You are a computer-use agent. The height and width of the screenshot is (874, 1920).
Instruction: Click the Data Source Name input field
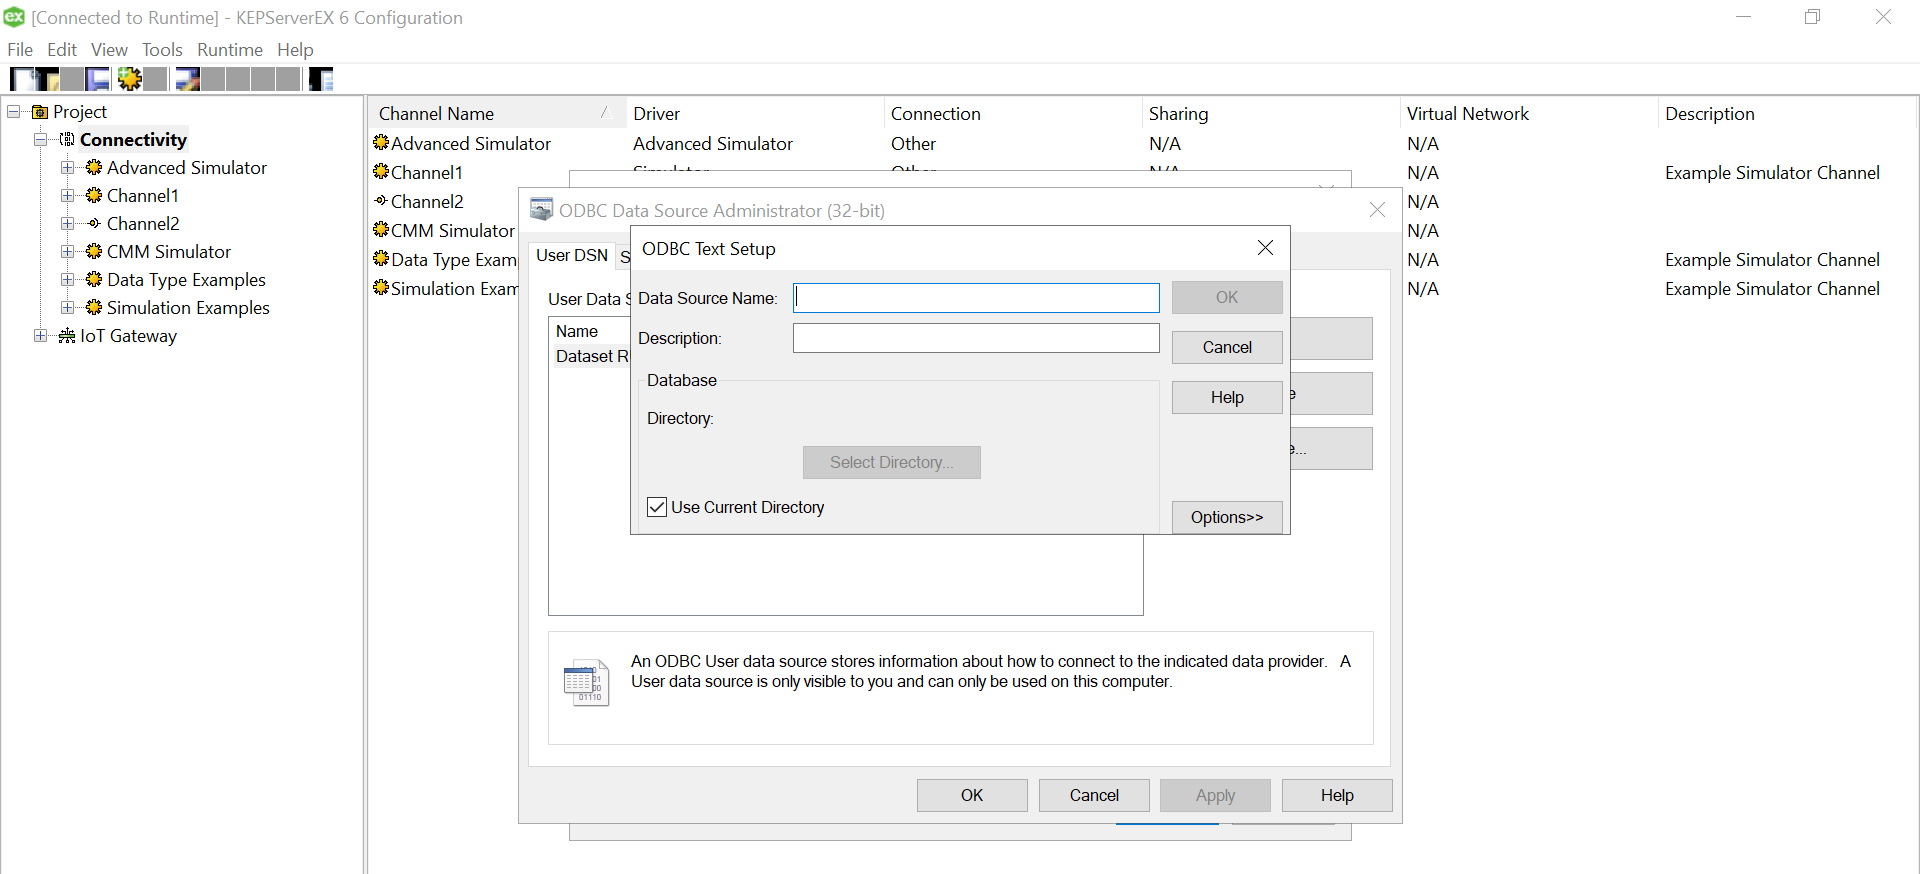[x=975, y=298]
